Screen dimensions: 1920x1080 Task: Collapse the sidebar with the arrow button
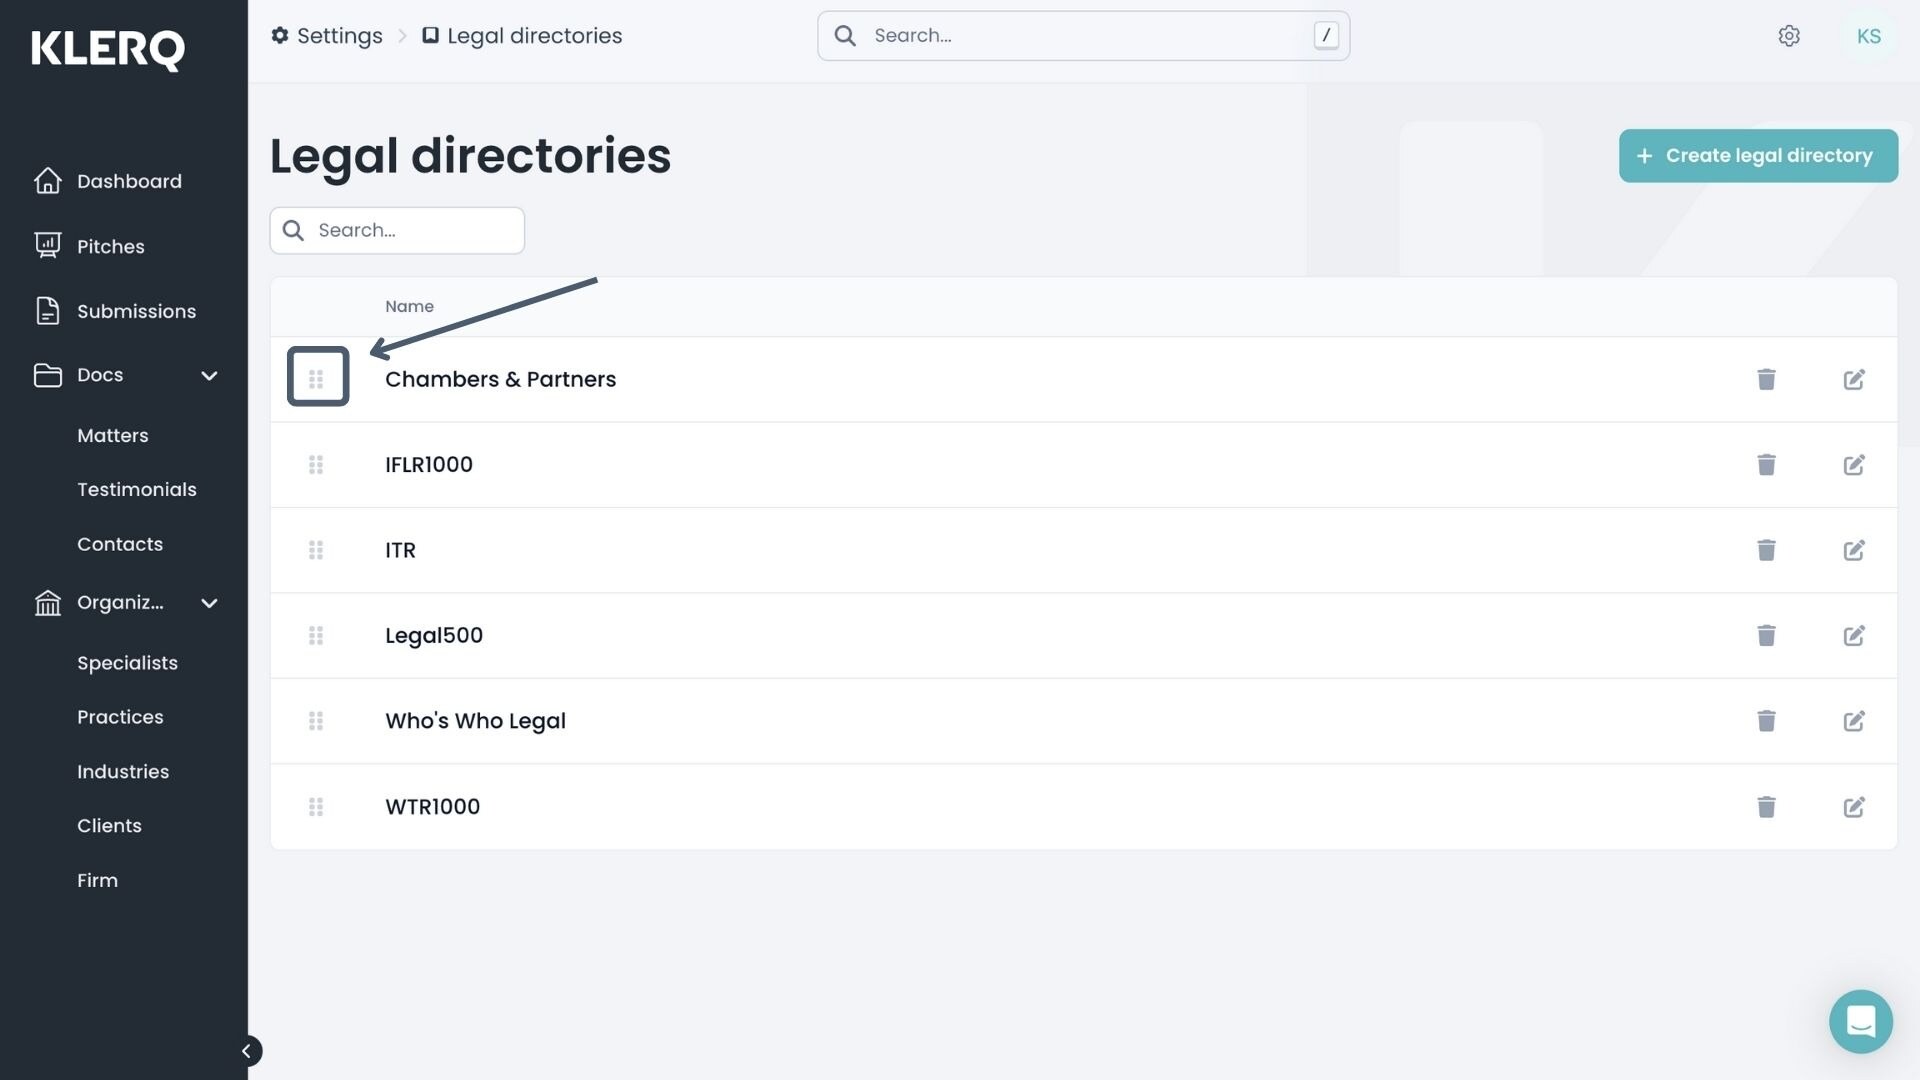(246, 1051)
